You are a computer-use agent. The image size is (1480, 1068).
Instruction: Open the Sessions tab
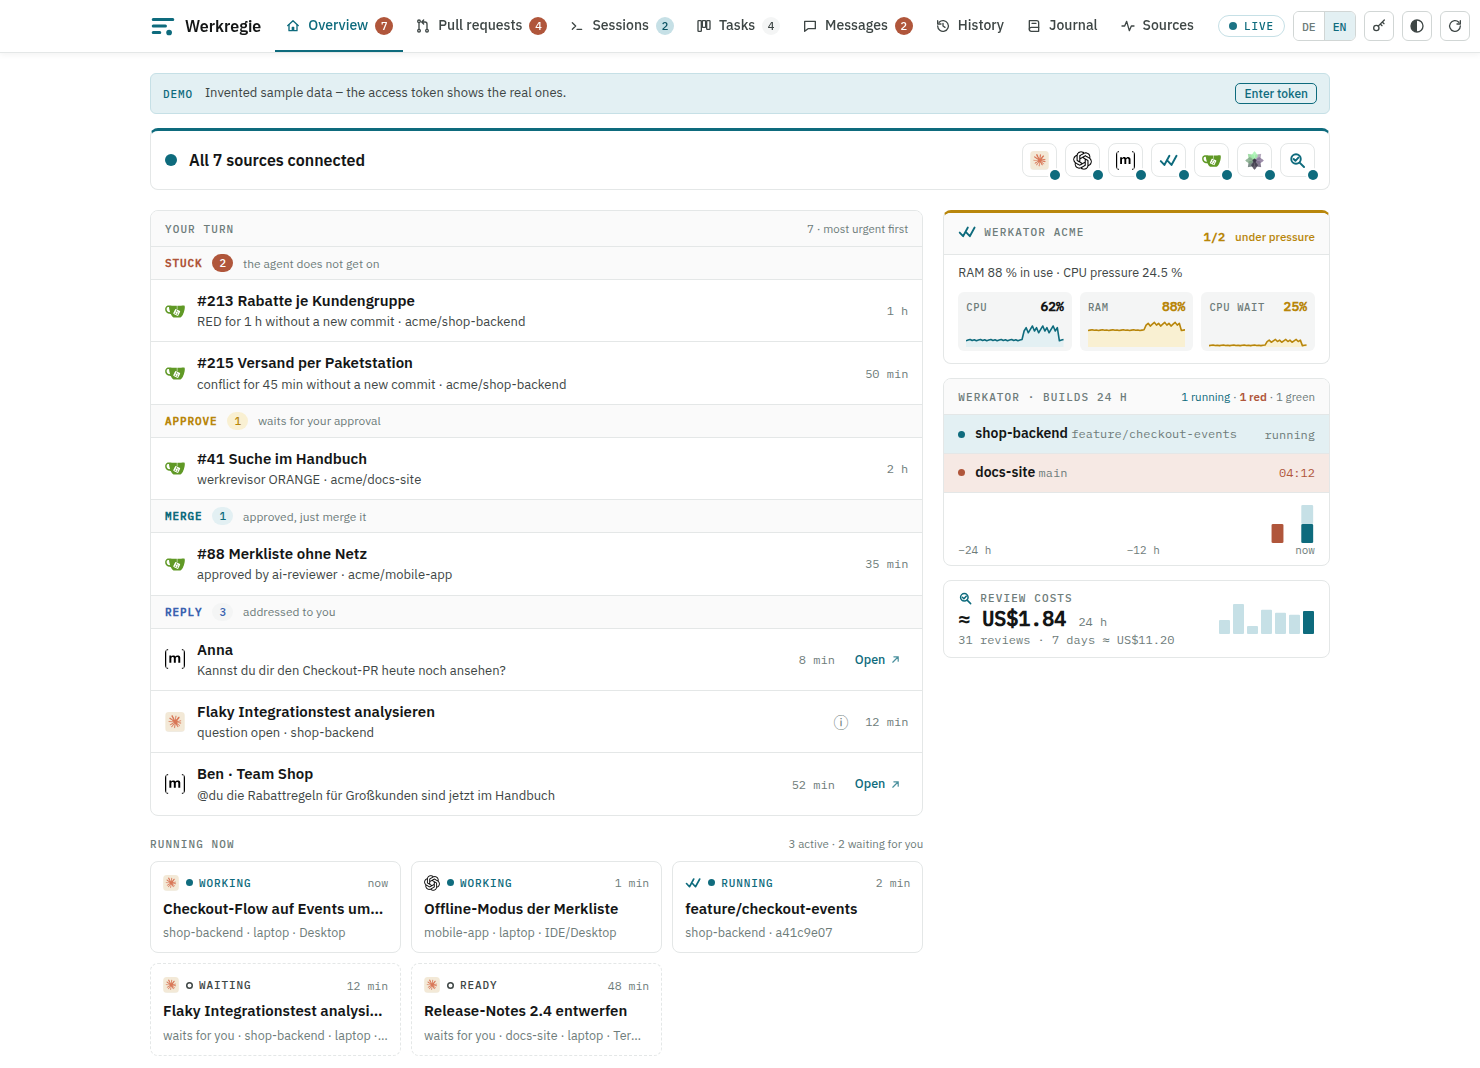pyautogui.click(x=621, y=26)
